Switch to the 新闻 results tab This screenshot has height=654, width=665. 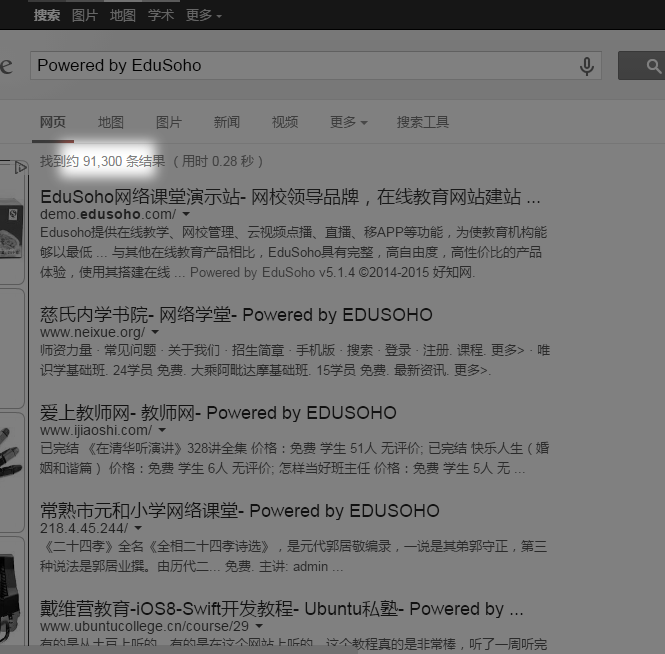pyautogui.click(x=227, y=122)
